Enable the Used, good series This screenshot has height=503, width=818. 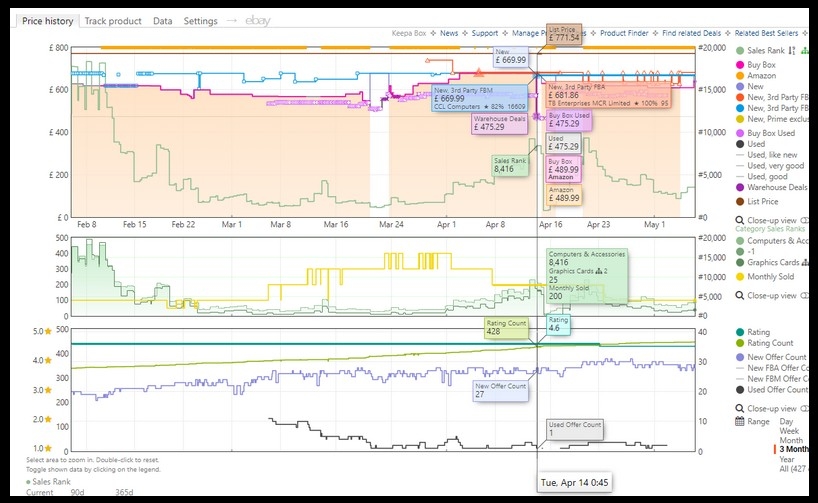coord(762,177)
